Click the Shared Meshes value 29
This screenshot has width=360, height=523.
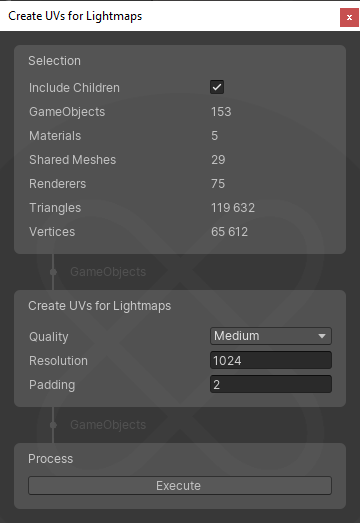(218, 160)
